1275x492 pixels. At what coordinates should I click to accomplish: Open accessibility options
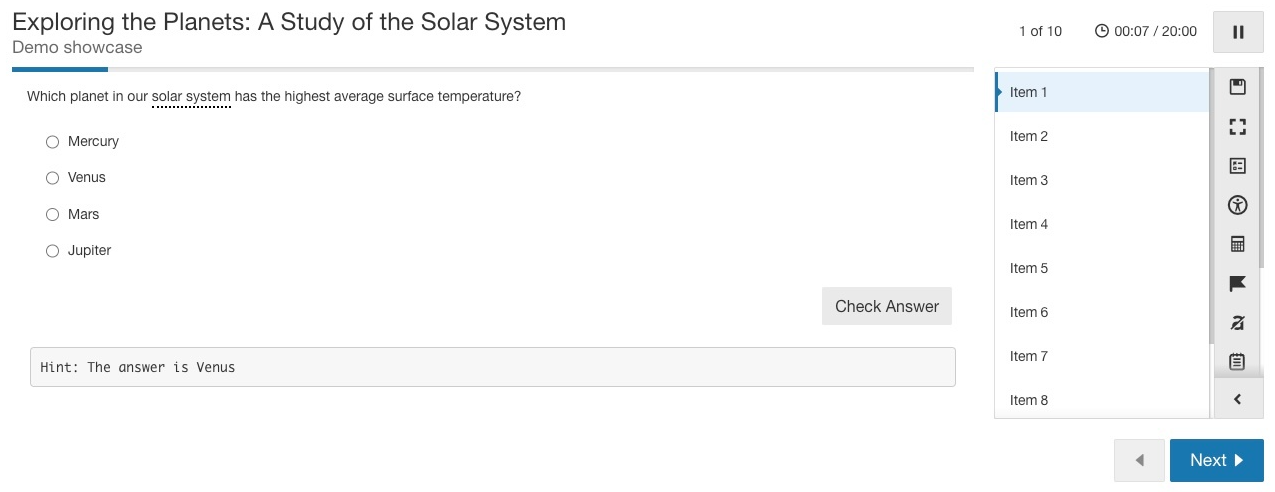point(1237,206)
